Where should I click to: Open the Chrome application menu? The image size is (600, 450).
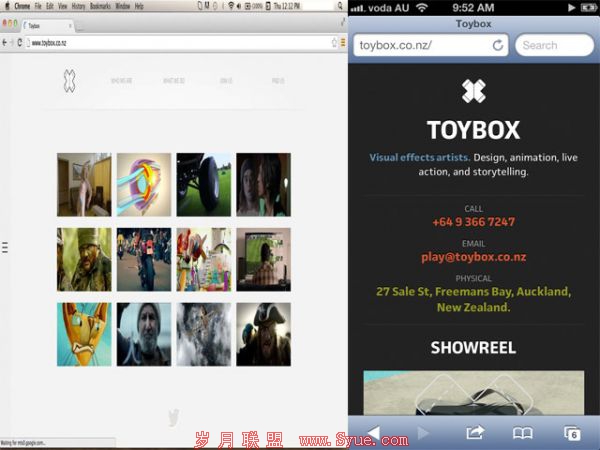[x=22, y=6]
